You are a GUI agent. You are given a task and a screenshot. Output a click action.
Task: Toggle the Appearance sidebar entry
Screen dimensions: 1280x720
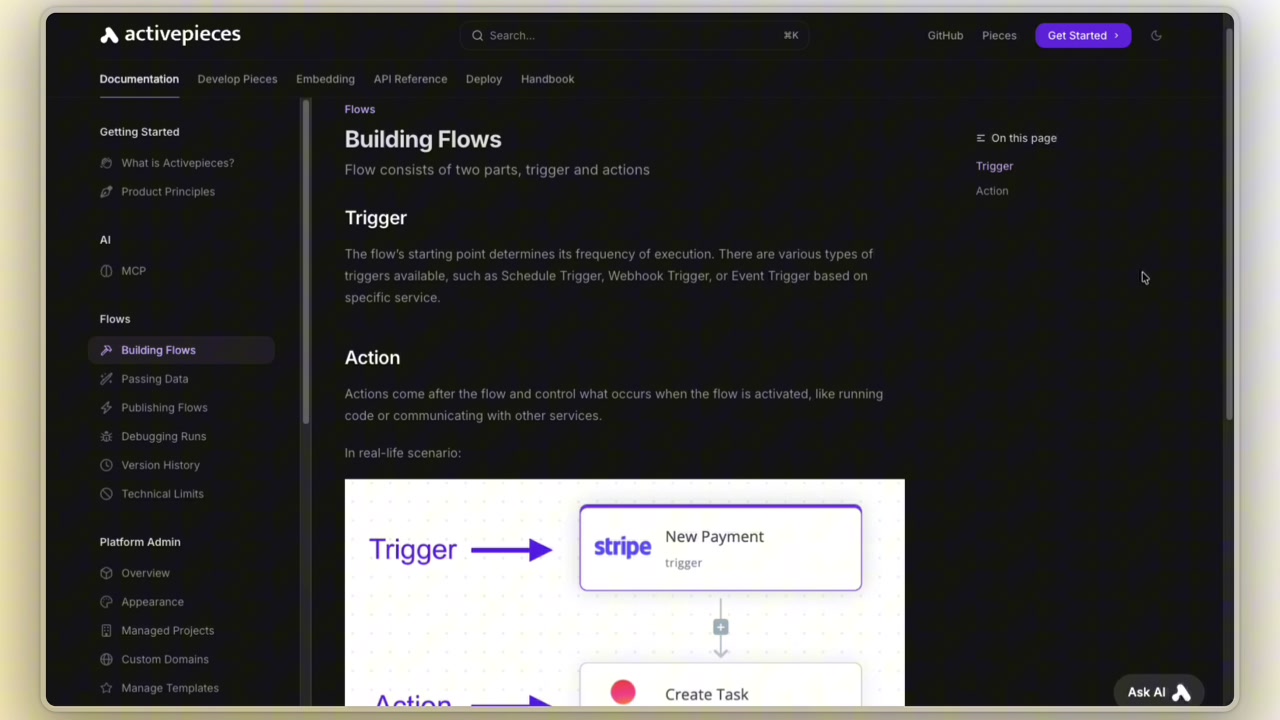pos(152,601)
